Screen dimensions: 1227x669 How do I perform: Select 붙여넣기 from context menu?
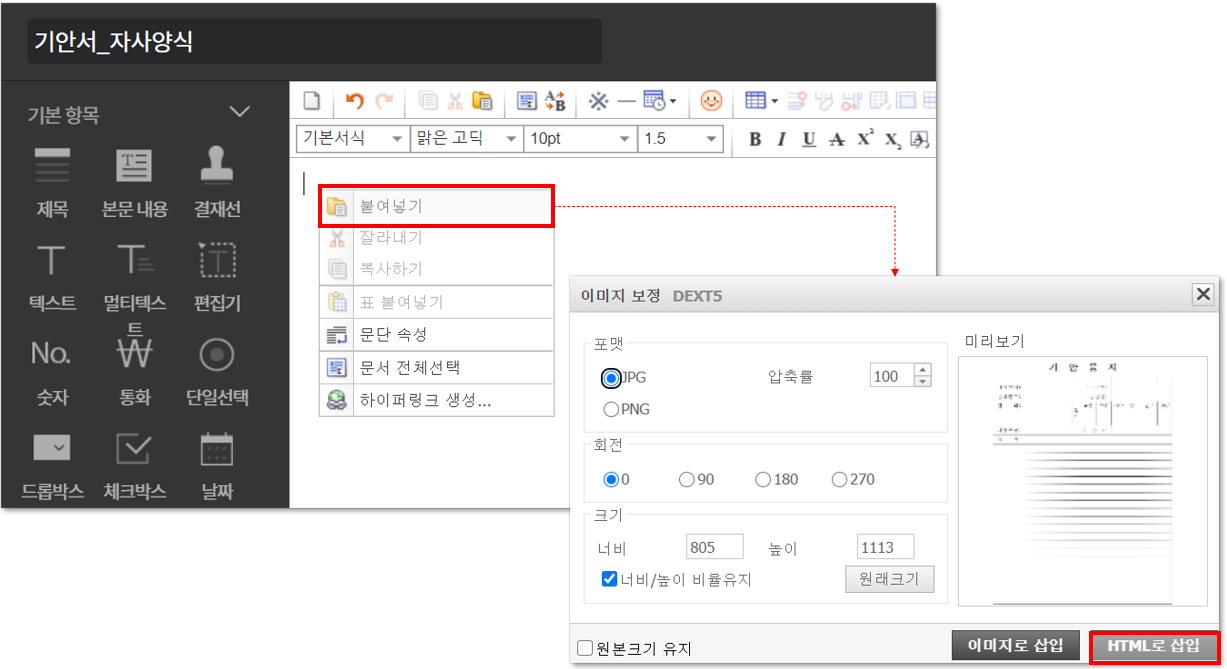(x=436, y=206)
